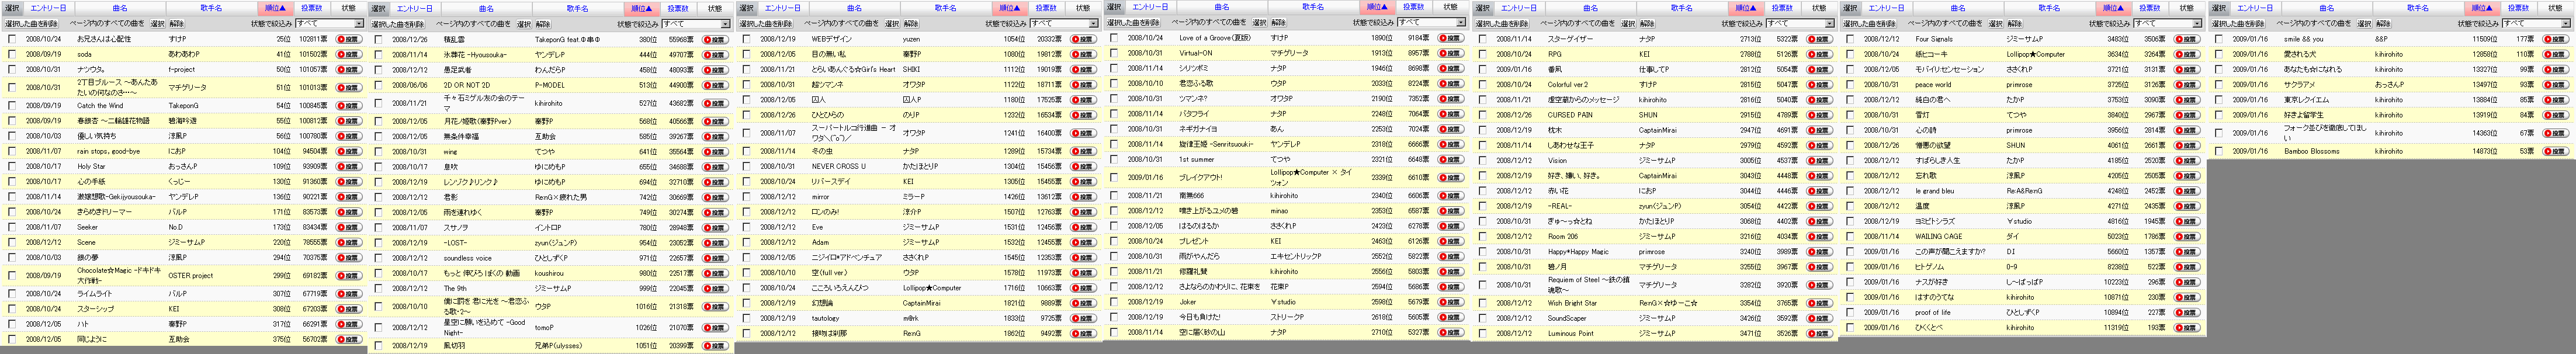Expand the すべて status filter above スターゲイザー
Image resolution: width=2576 pixels, height=354 pixels.
[x=1799, y=23]
